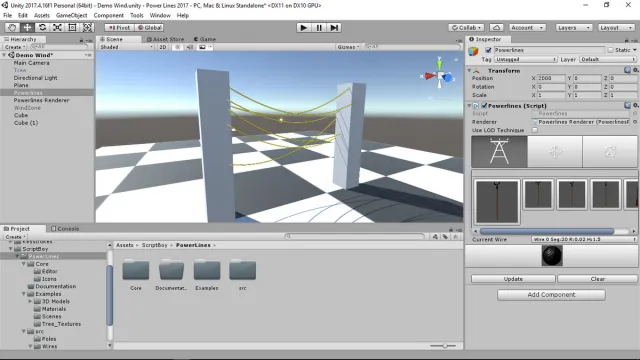Open the GameObject menu
The image size is (640, 360).
point(71,15)
